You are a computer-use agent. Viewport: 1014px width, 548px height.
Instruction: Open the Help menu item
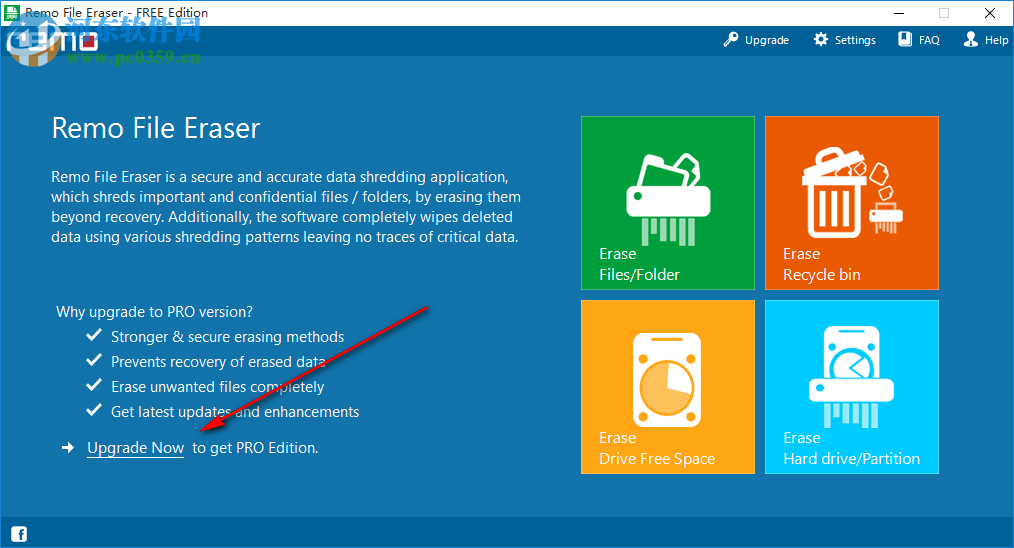click(x=986, y=40)
